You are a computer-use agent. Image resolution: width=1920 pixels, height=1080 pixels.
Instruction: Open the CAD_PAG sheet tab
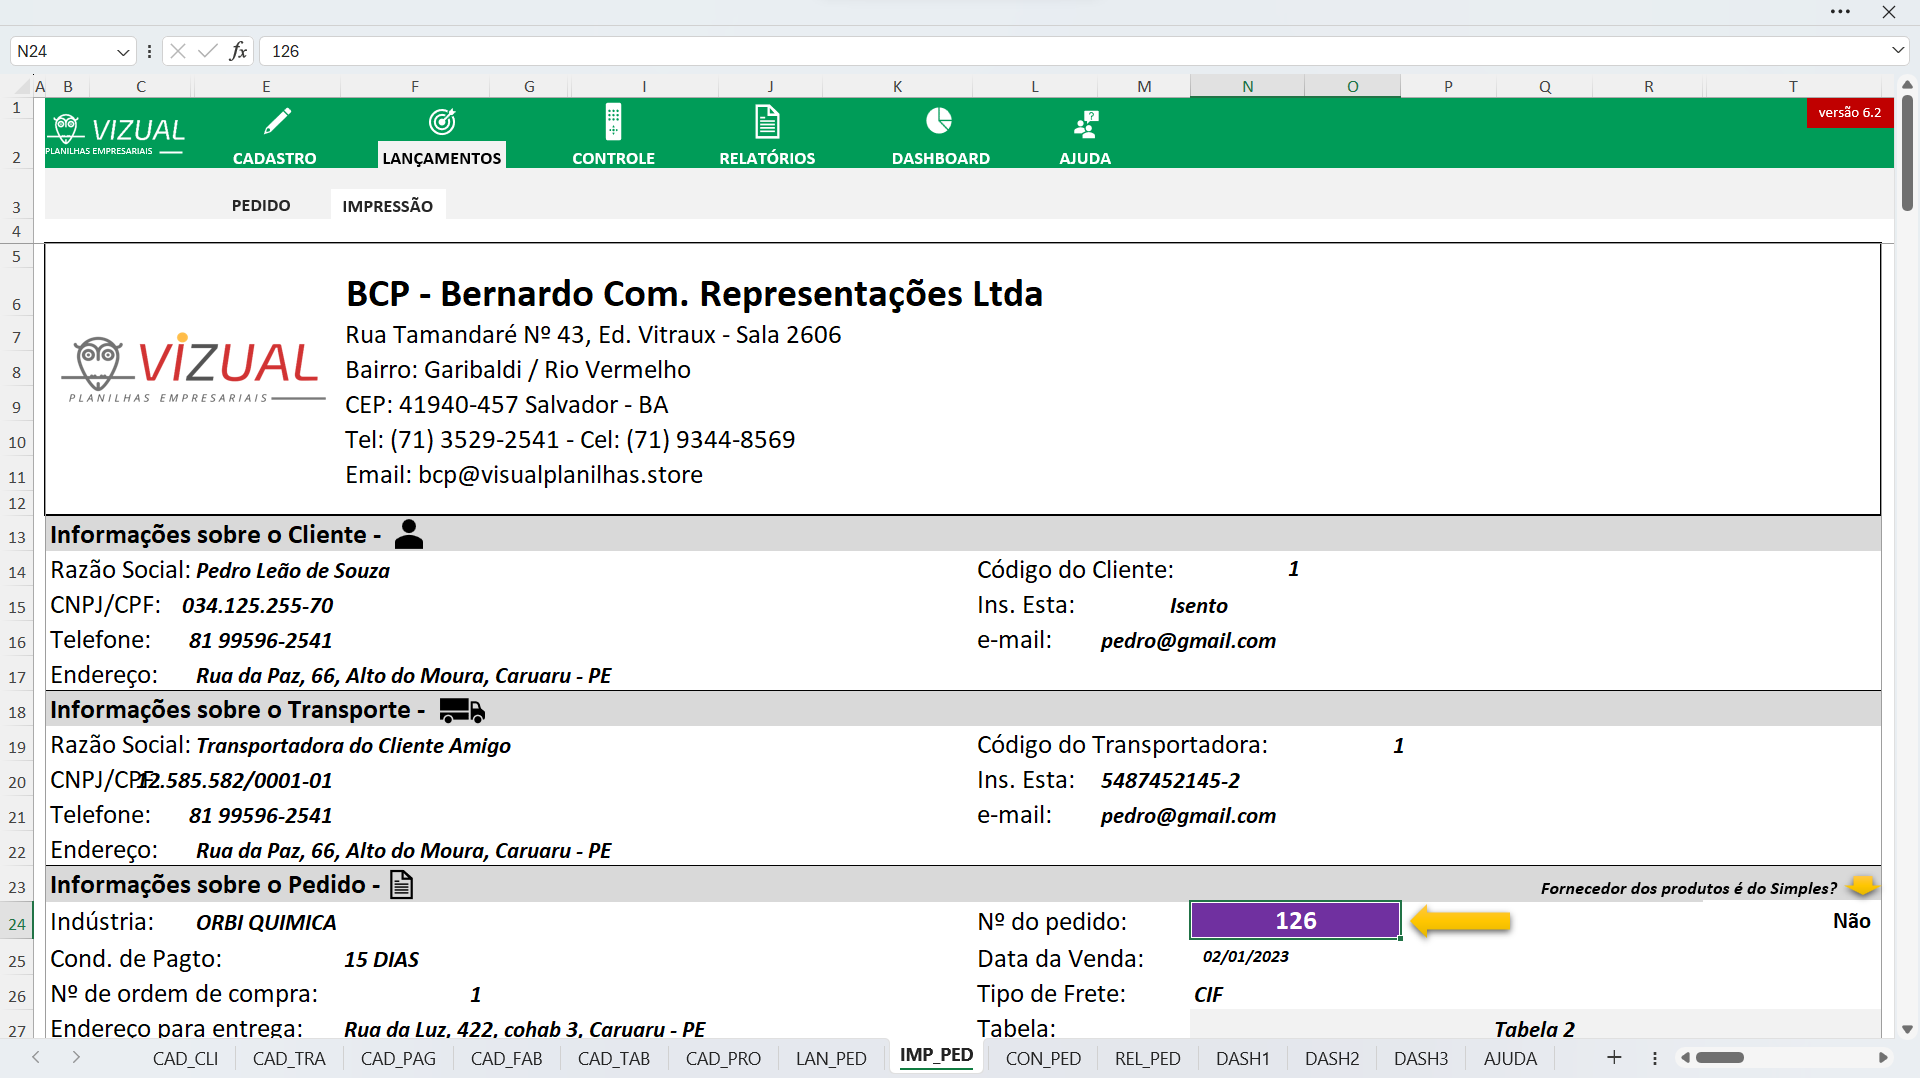(398, 1058)
